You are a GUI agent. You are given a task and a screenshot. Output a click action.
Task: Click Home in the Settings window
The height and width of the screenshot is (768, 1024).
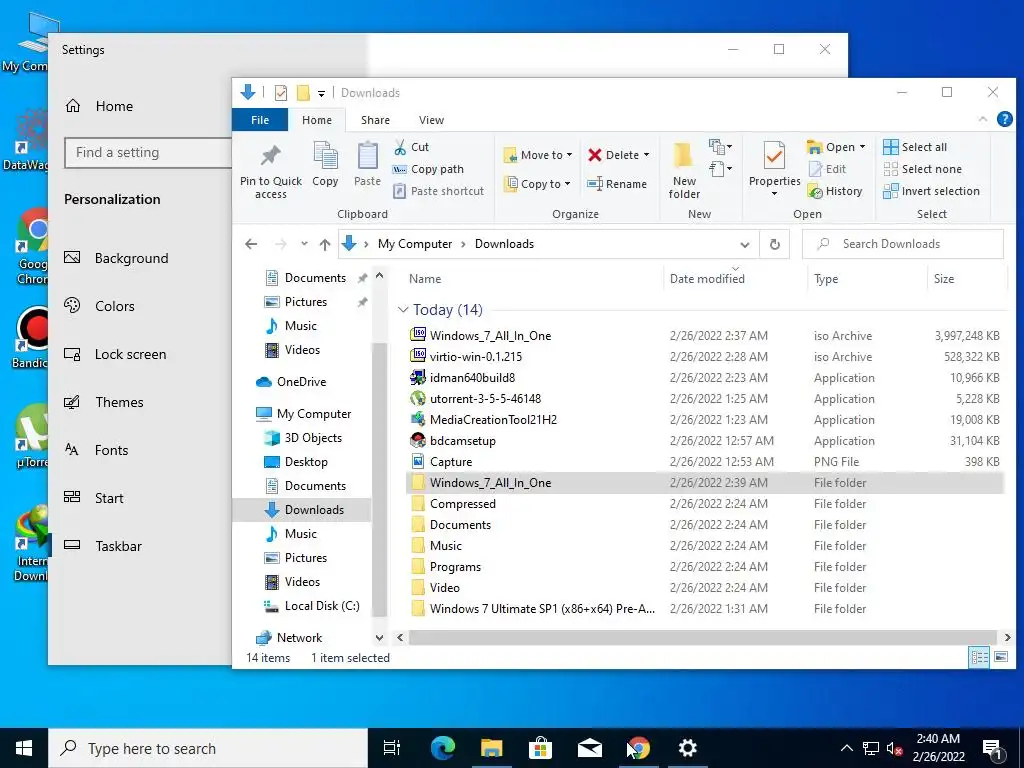[99, 106]
